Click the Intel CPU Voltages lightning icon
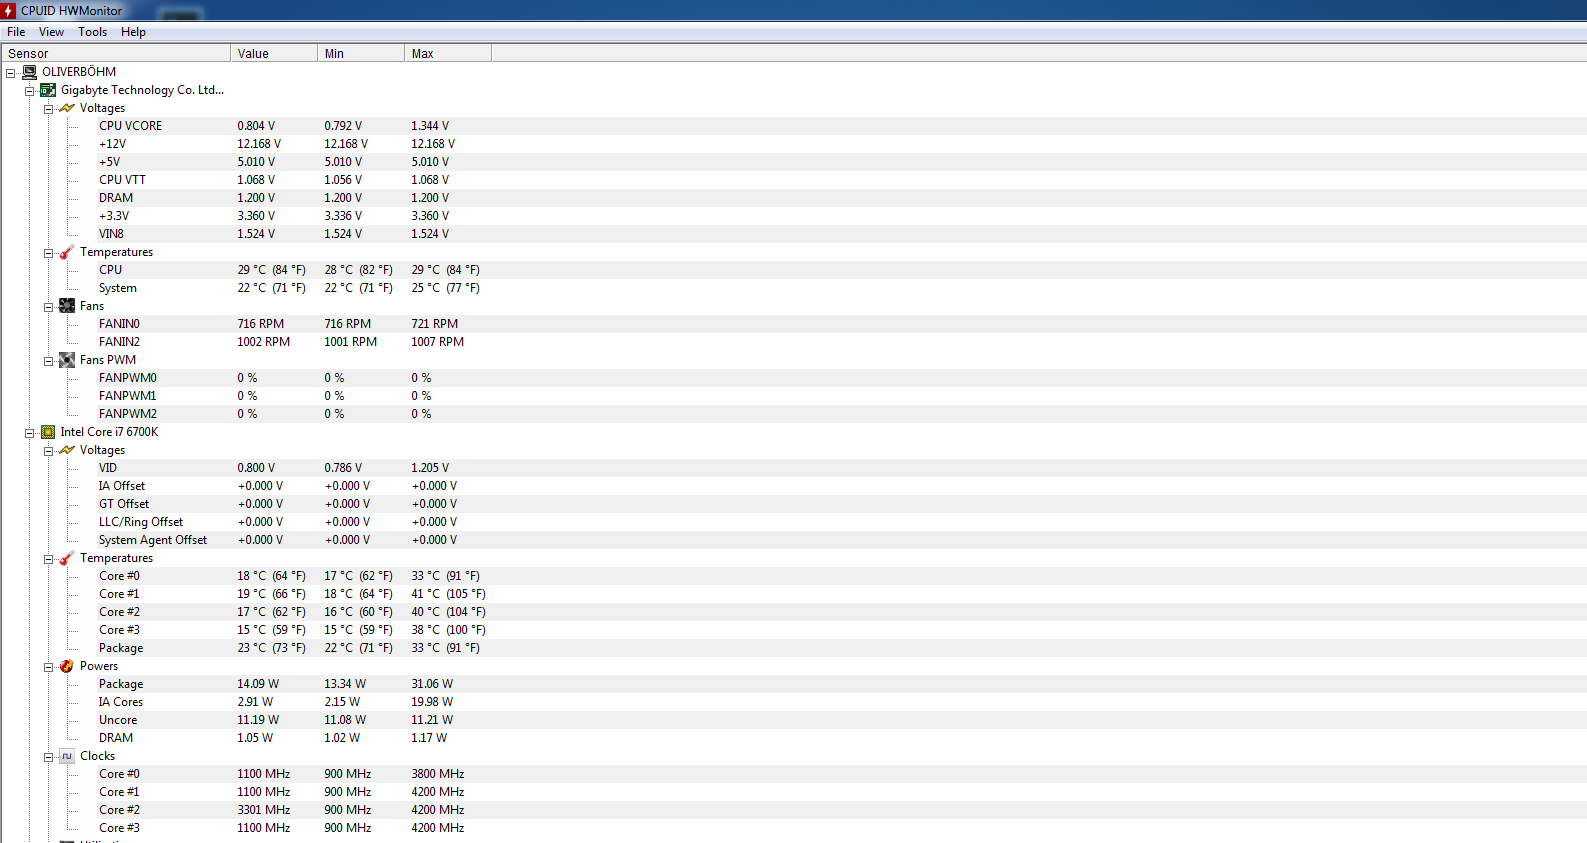The height and width of the screenshot is (843, 1587). point(67,450)
